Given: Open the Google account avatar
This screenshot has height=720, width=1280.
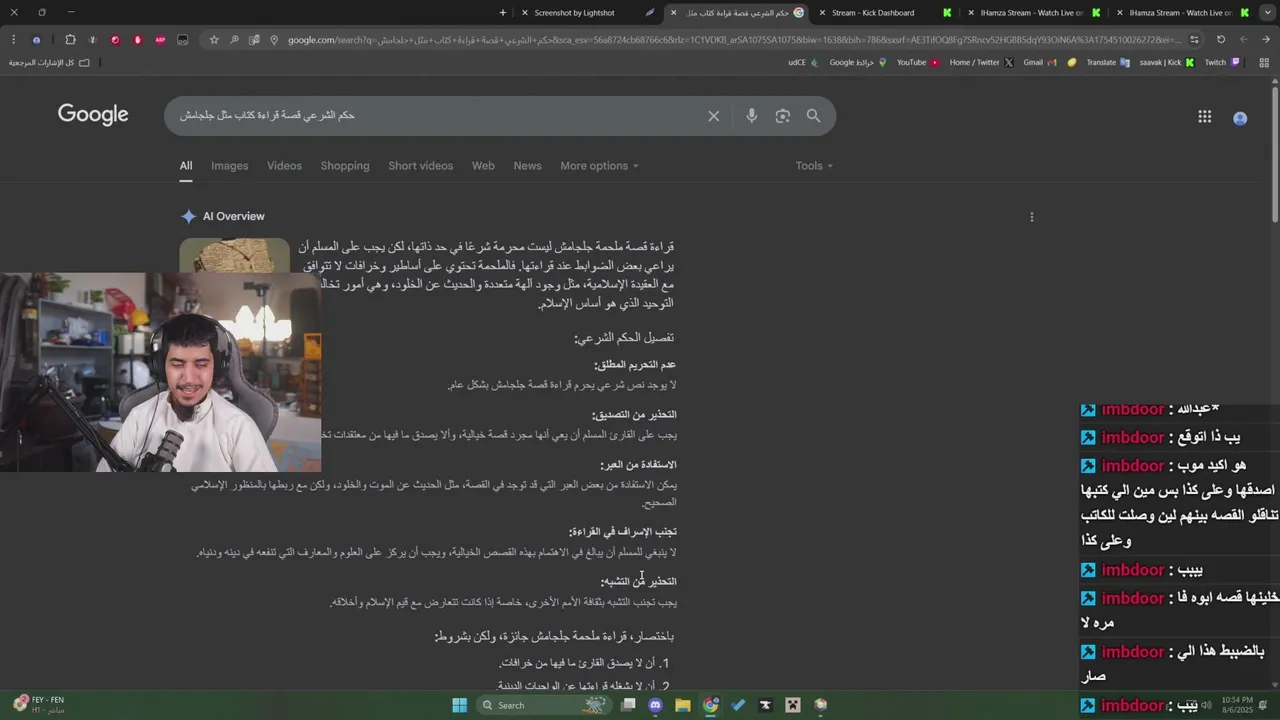Looking at the screenshot, I should pos(1240,118).
